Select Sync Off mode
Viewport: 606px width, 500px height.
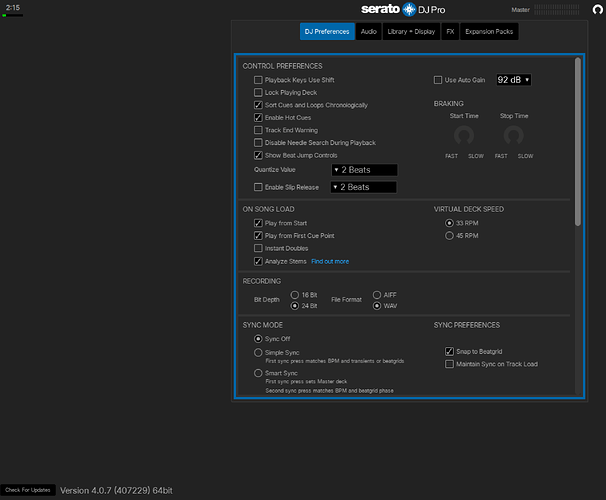pos(258,339)
